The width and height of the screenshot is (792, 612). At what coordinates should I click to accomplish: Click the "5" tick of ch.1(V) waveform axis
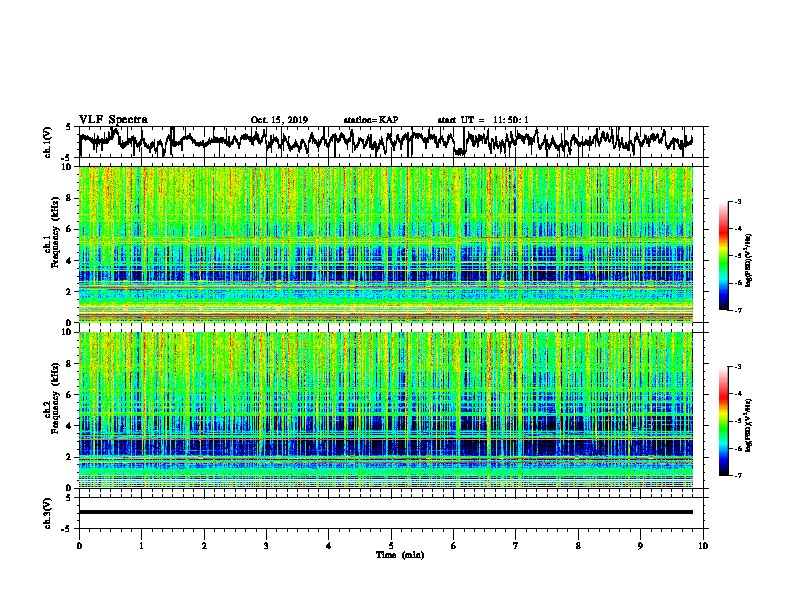click(69, 127)
